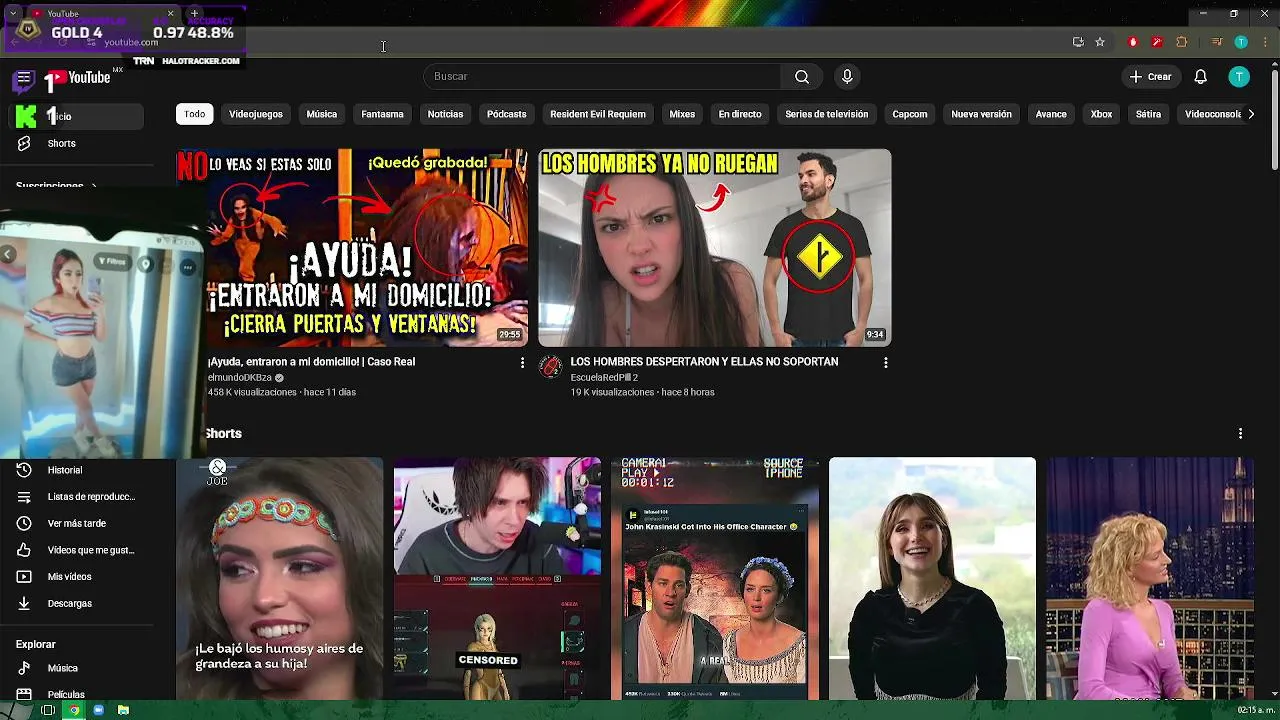Screen dimensions: 1280x720
Task: Open File Explorer in the taskbar
Action: coord(123,710)
